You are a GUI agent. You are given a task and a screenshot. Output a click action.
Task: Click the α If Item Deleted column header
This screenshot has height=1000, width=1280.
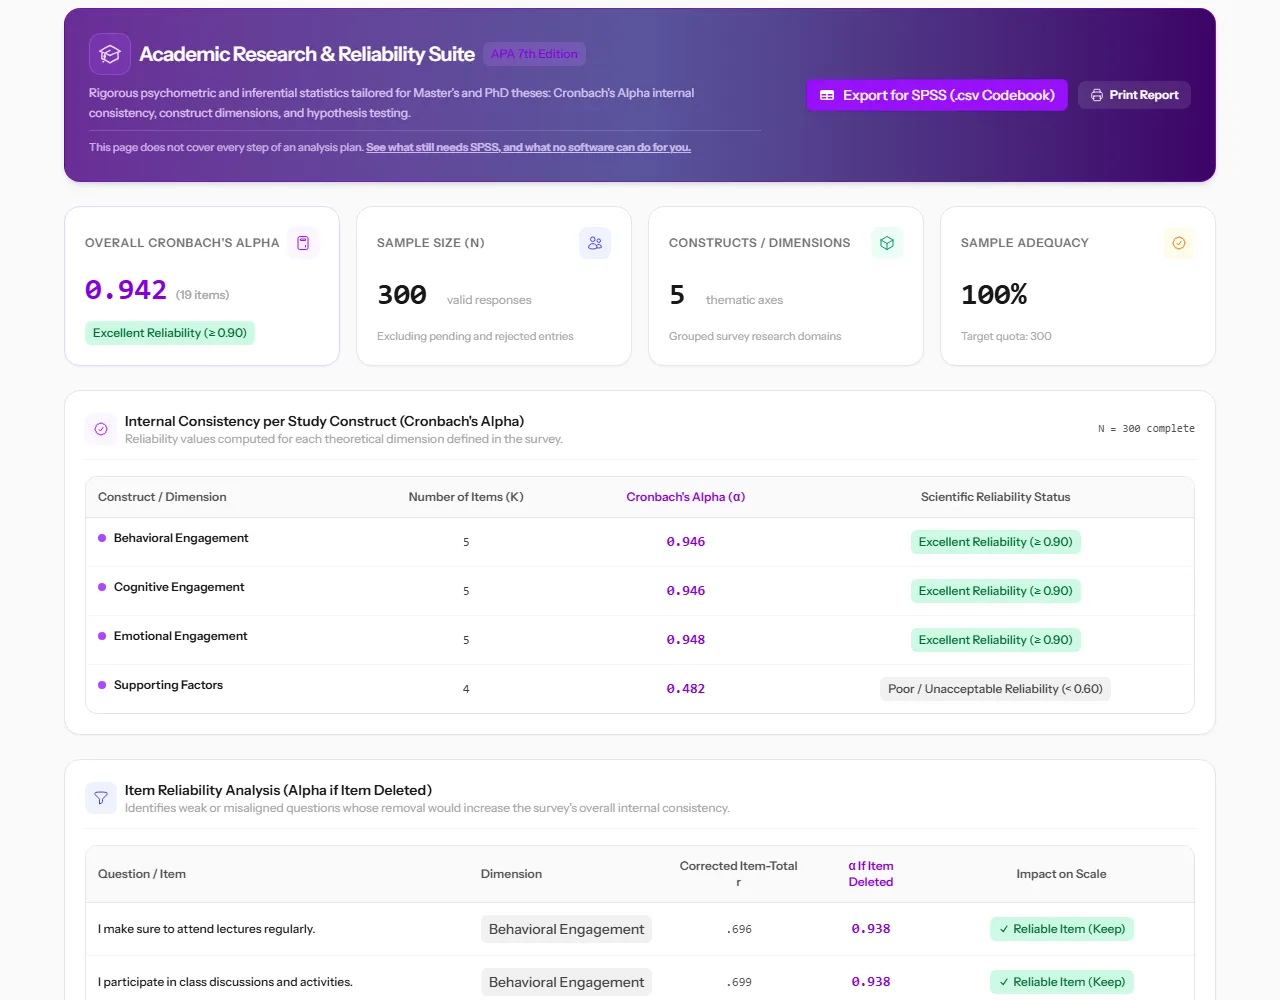[x=871, y=874]
